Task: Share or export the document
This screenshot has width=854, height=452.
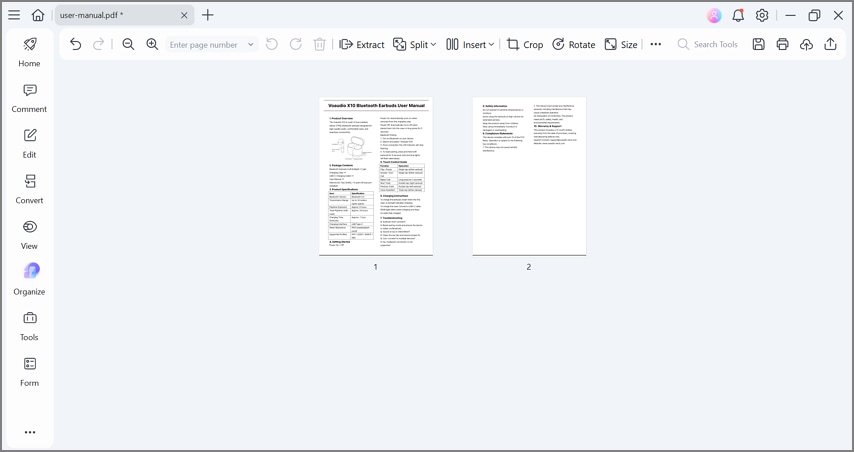Action: point(830,45)
